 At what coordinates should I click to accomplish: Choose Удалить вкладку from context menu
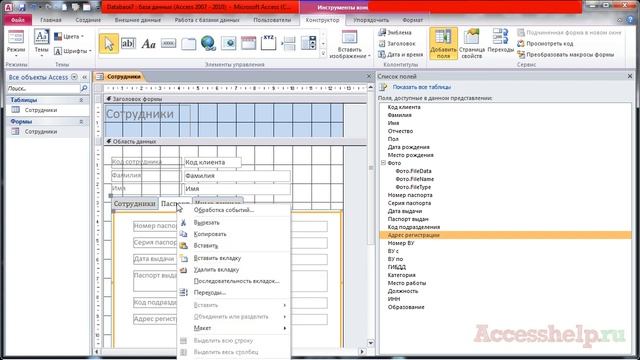[x=233, y=269]
